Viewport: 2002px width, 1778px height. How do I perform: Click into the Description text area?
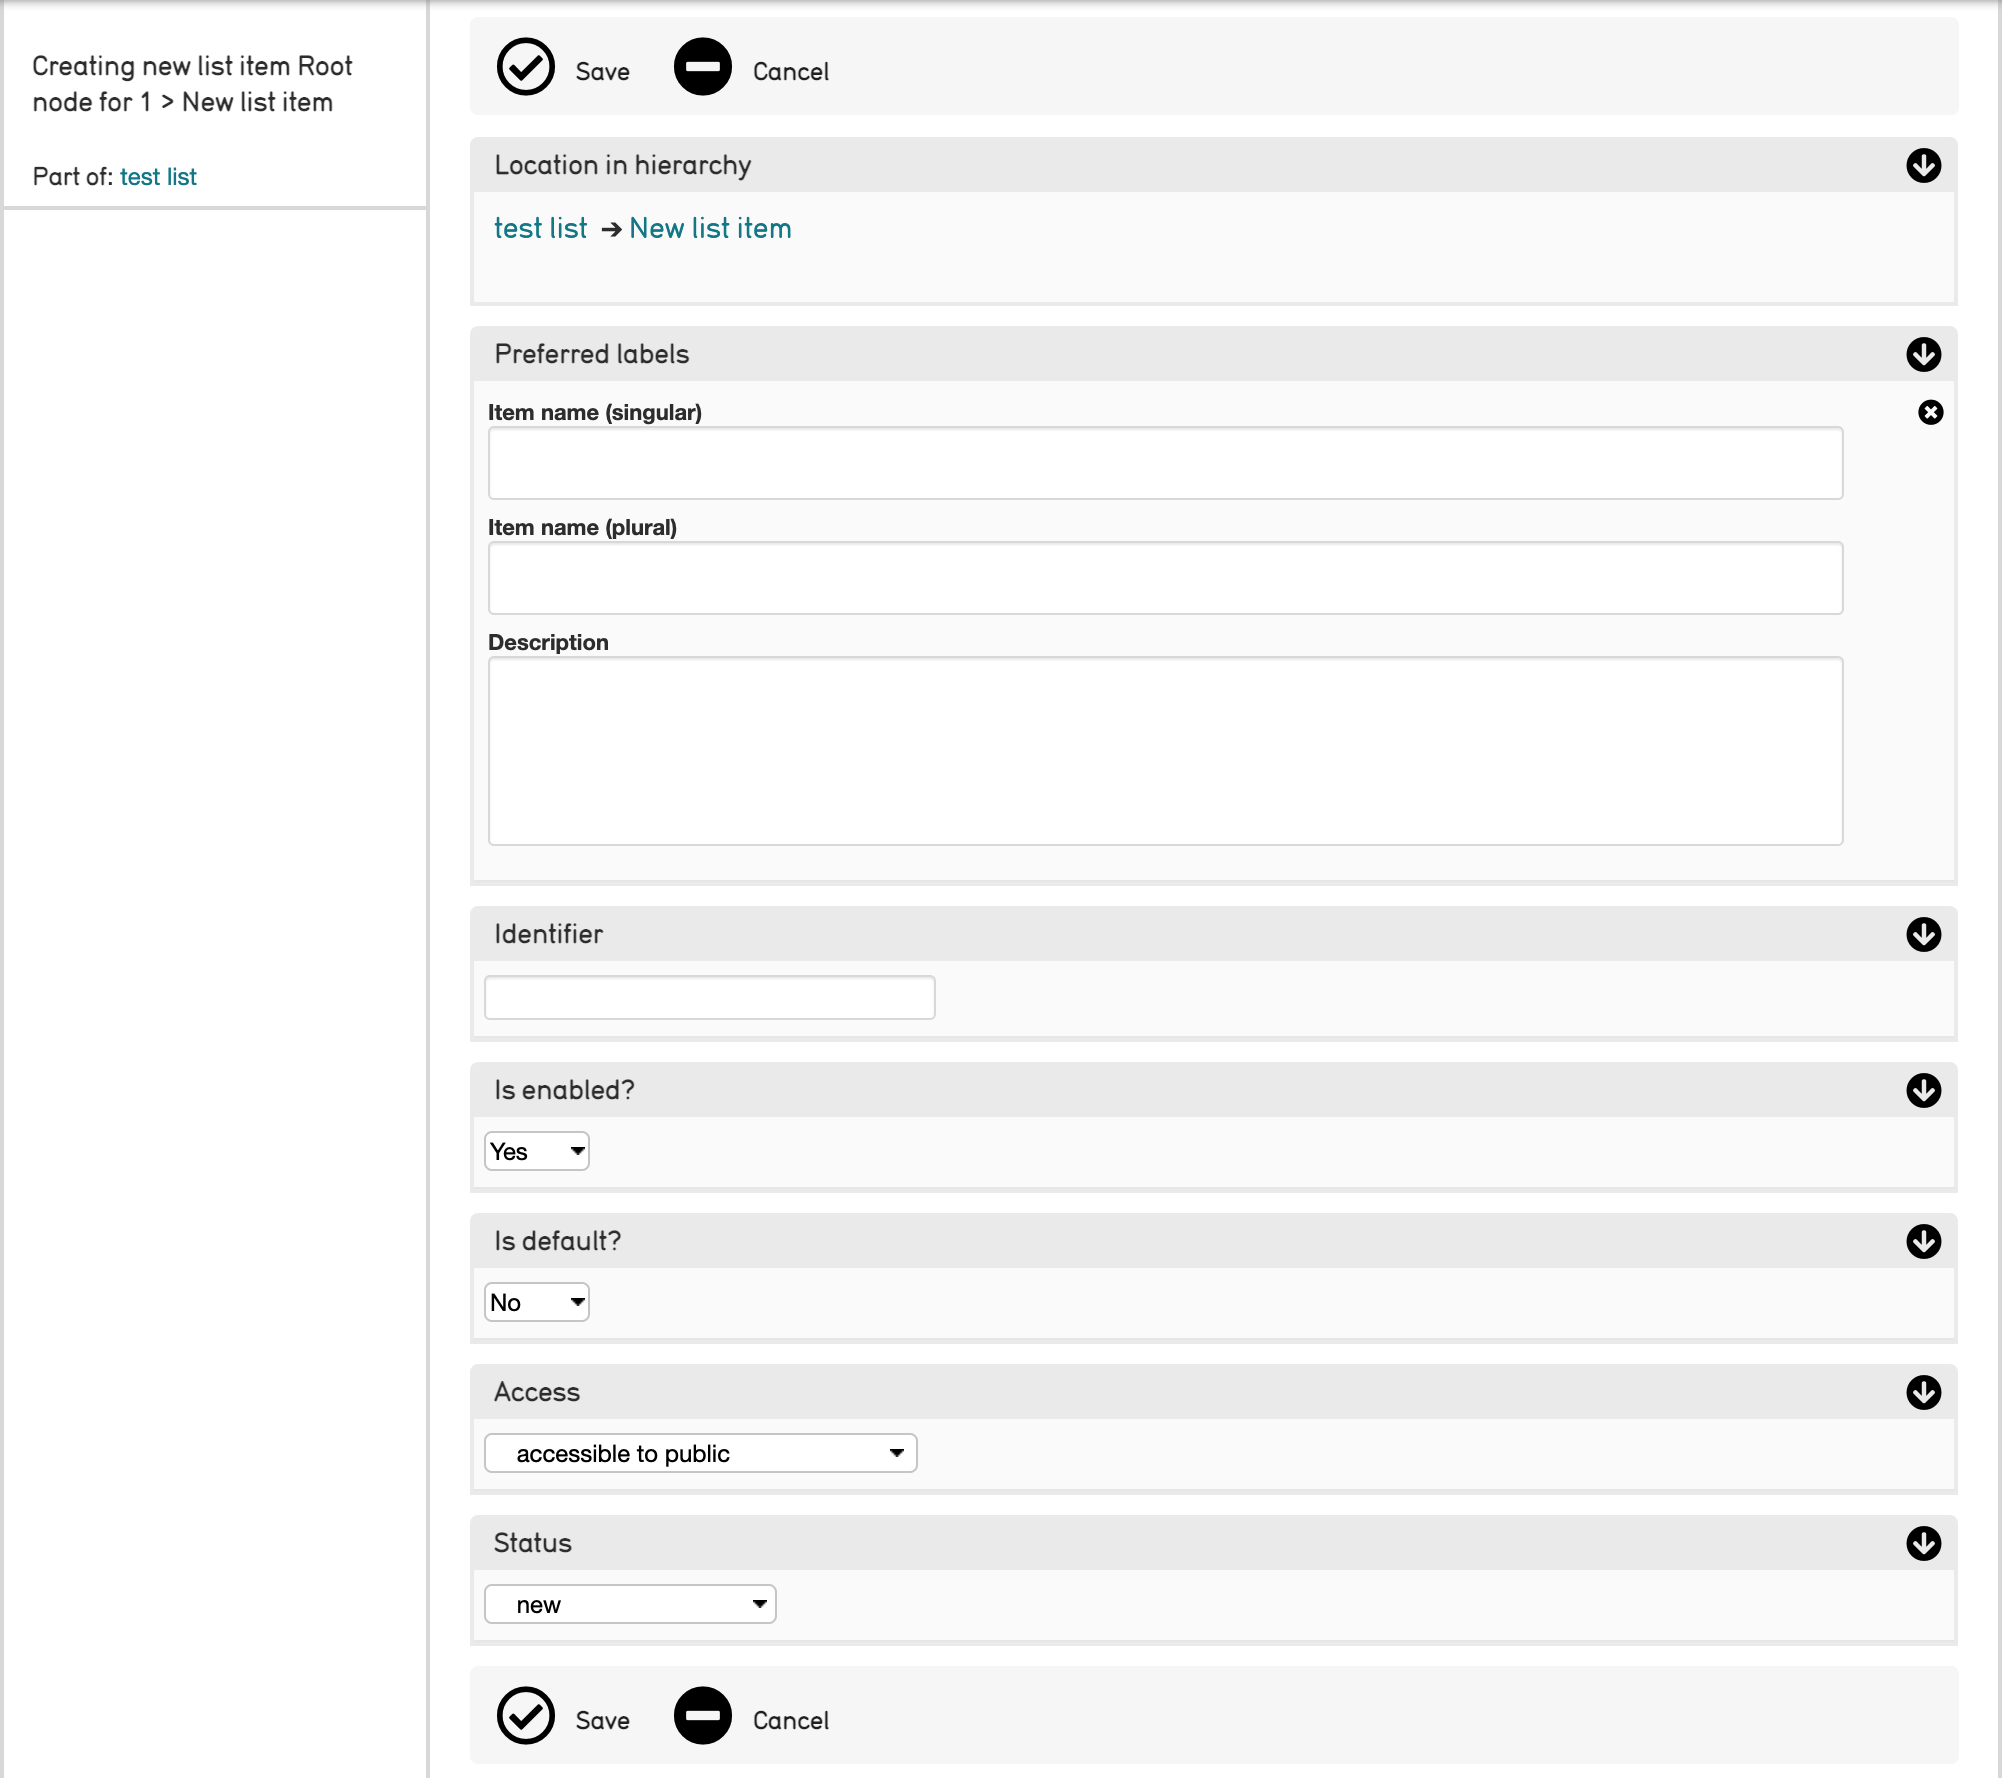click(1165, 750)
